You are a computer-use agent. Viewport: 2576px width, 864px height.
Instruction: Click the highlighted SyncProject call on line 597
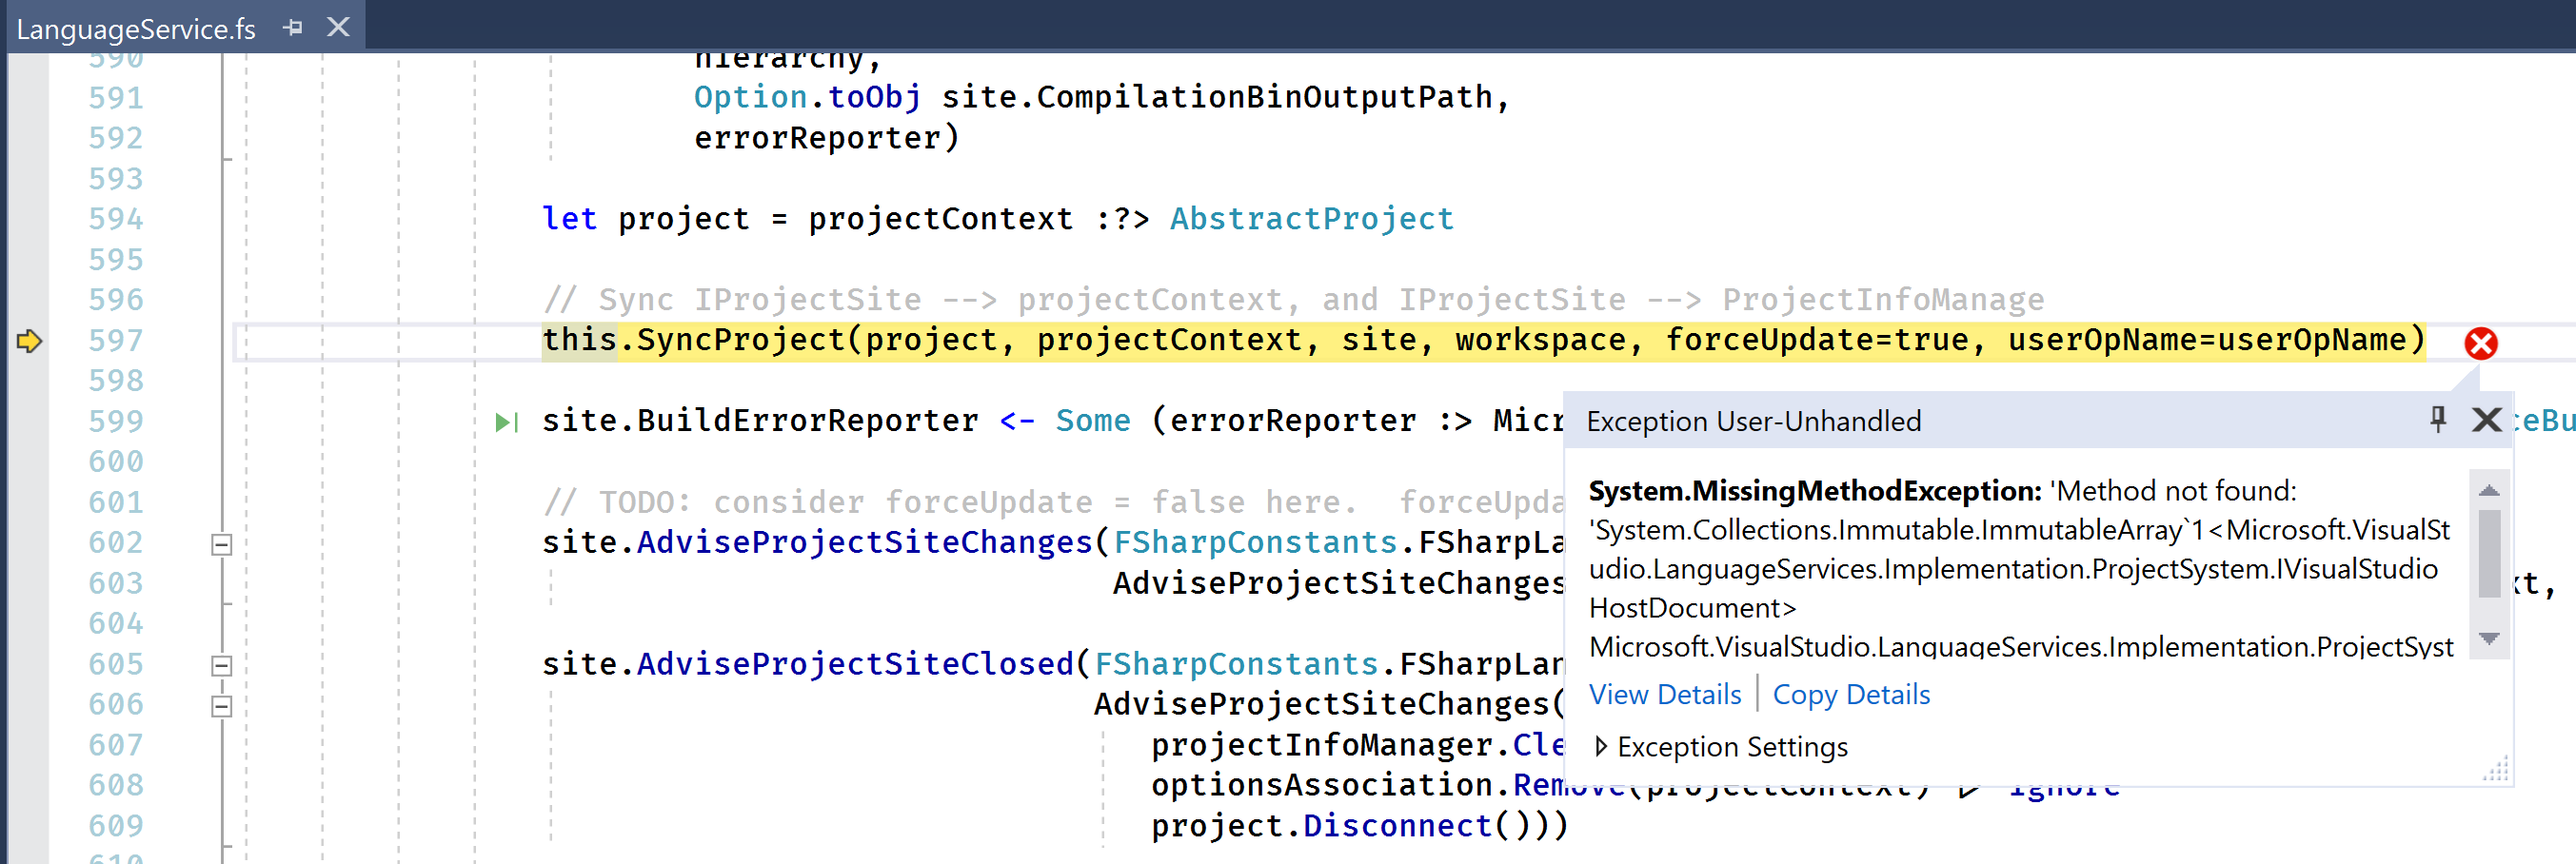click(760, 340)
